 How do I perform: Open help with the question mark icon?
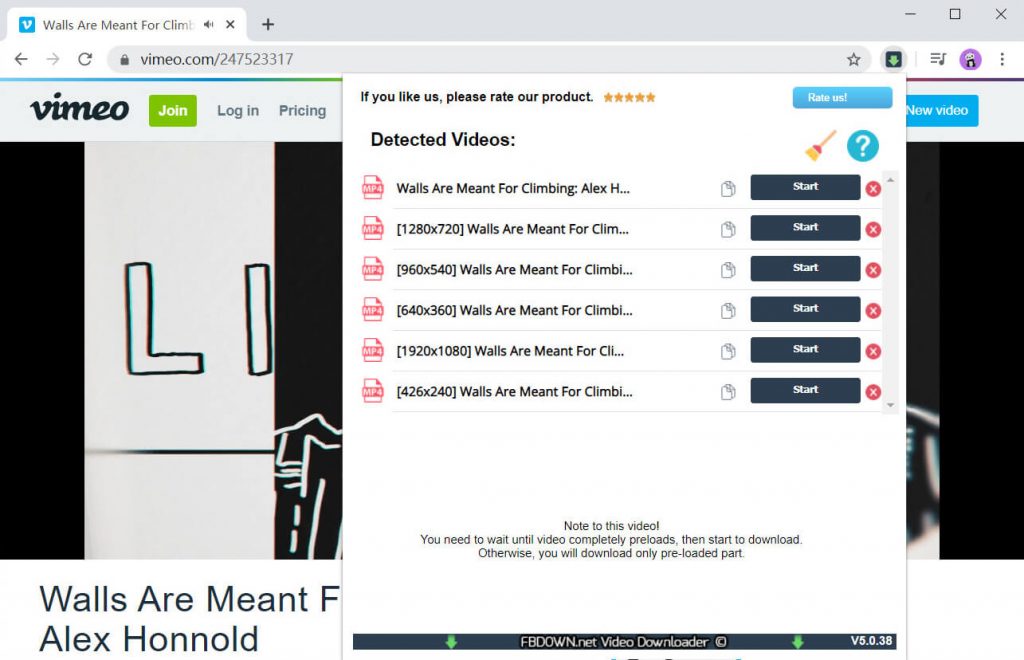(863, 146)
